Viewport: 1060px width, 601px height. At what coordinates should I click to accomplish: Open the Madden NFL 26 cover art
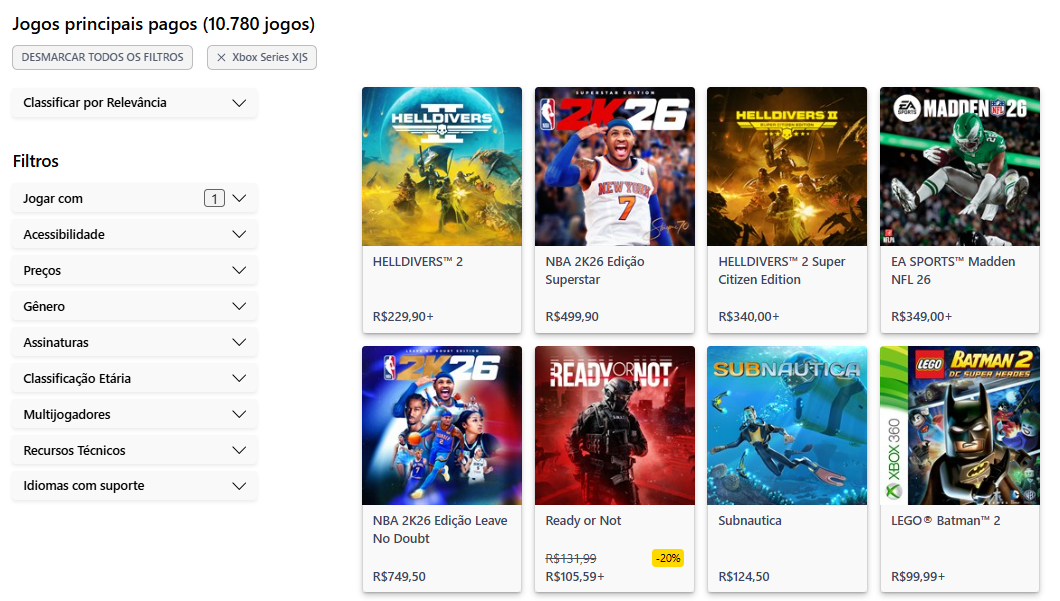tap(960, 166)
